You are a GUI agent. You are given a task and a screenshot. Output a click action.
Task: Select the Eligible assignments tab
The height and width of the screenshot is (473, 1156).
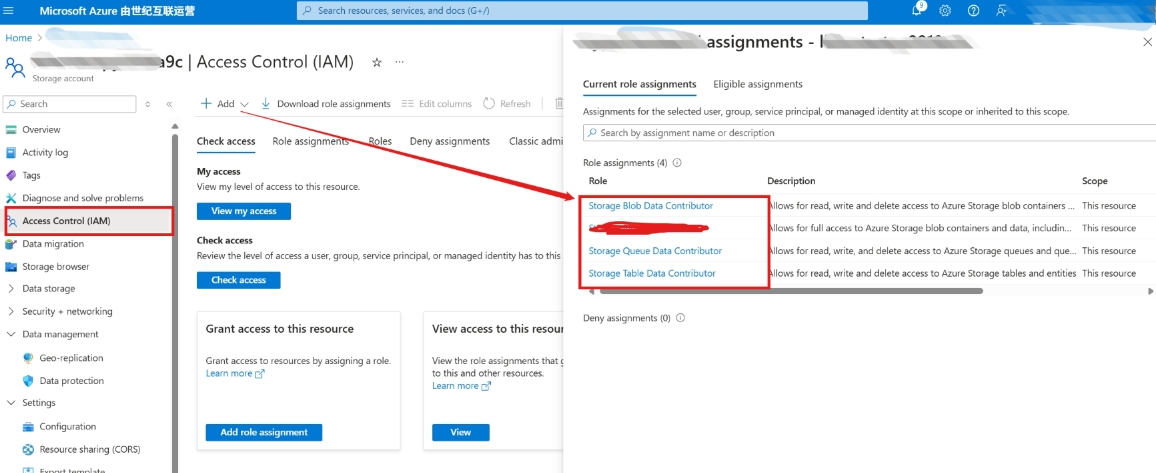click(x=758, y=84)
